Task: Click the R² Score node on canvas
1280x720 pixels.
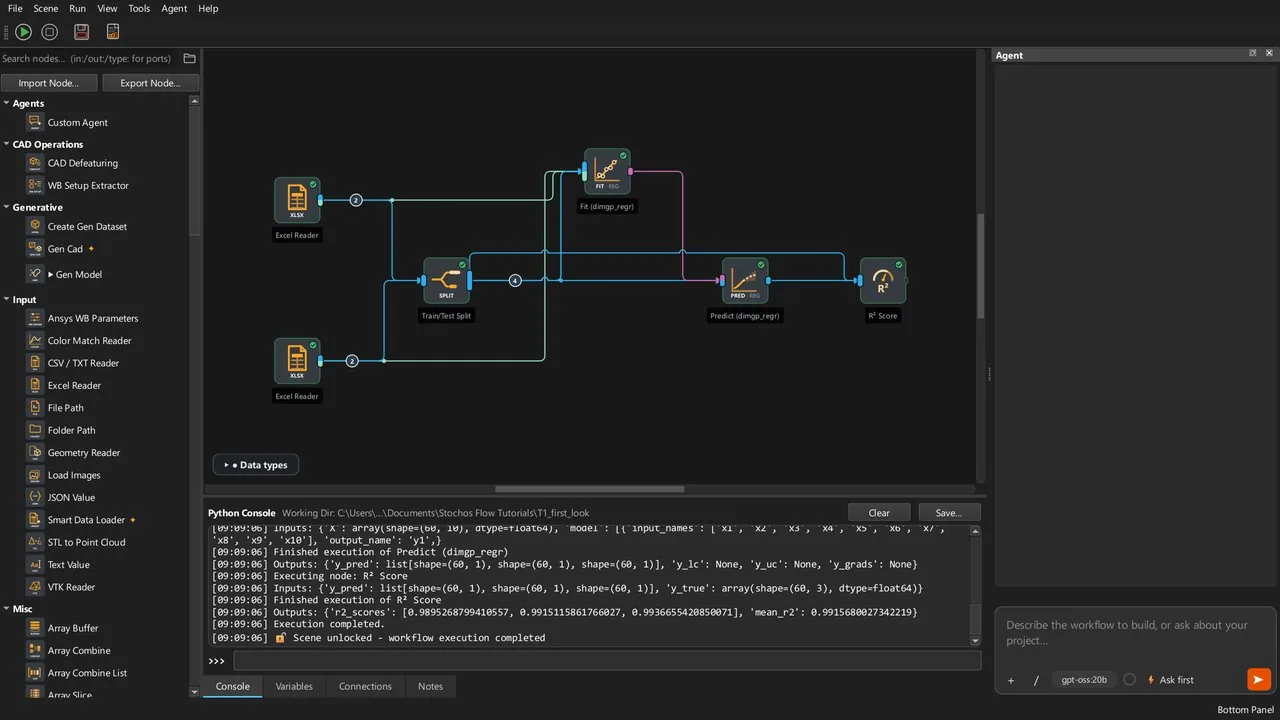Action: (x=883, y=281)
